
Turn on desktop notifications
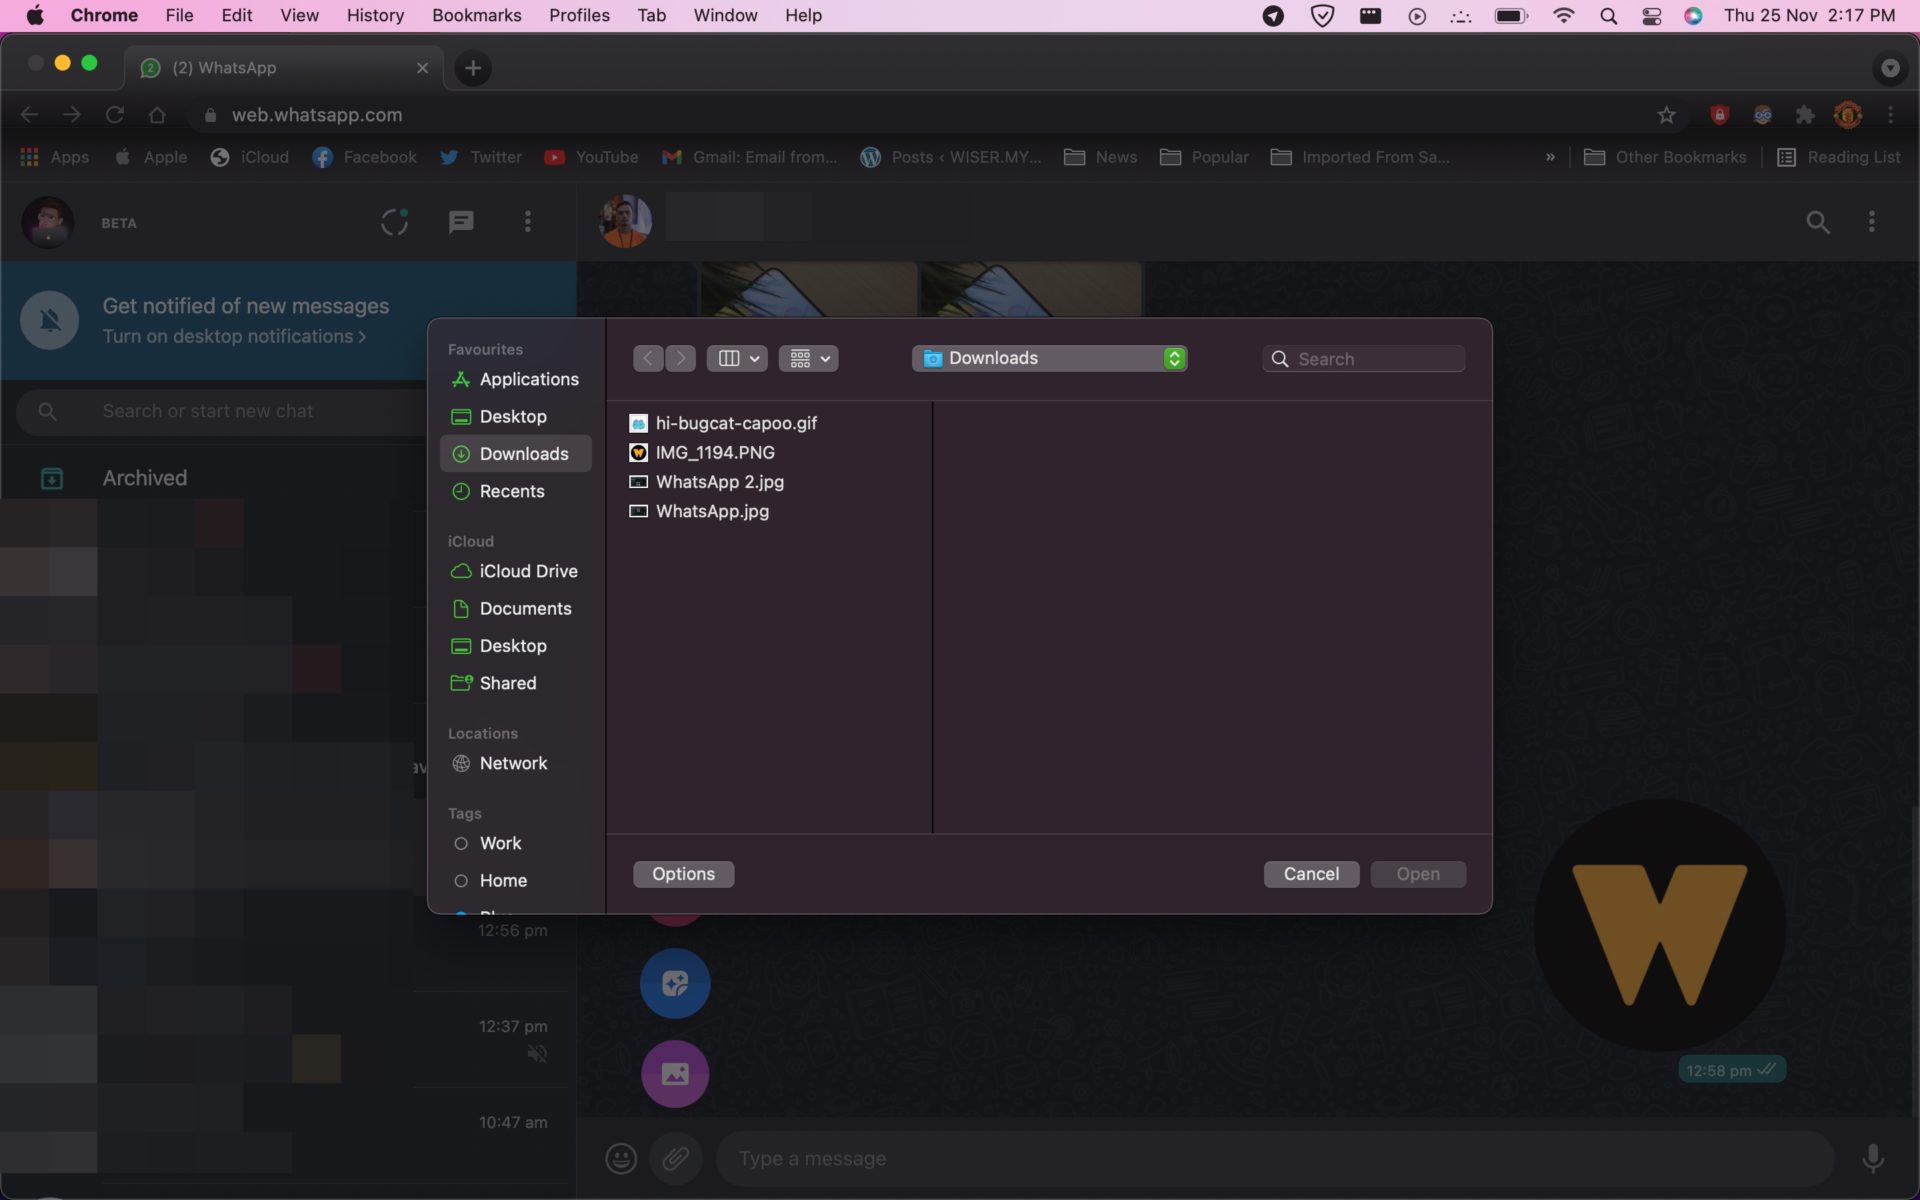tap(234, 337)
